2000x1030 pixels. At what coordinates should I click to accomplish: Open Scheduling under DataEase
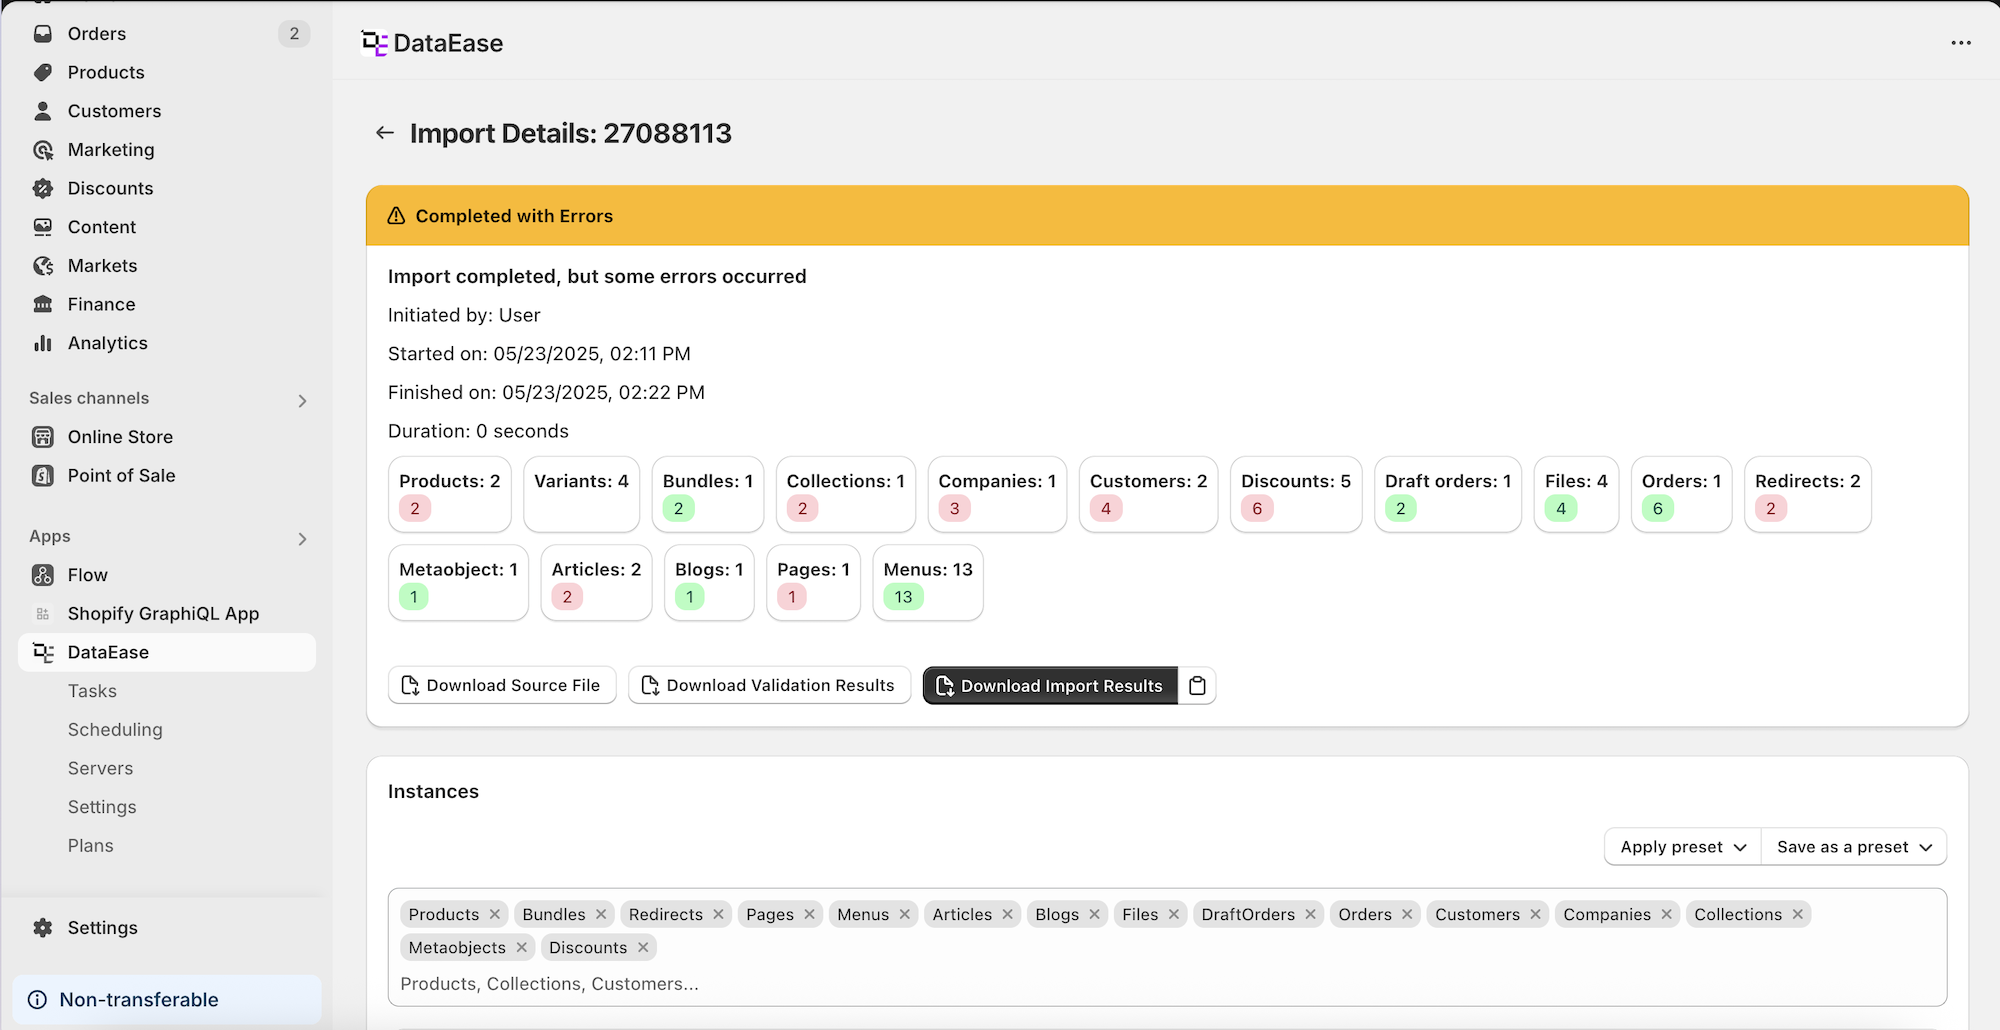115,730
